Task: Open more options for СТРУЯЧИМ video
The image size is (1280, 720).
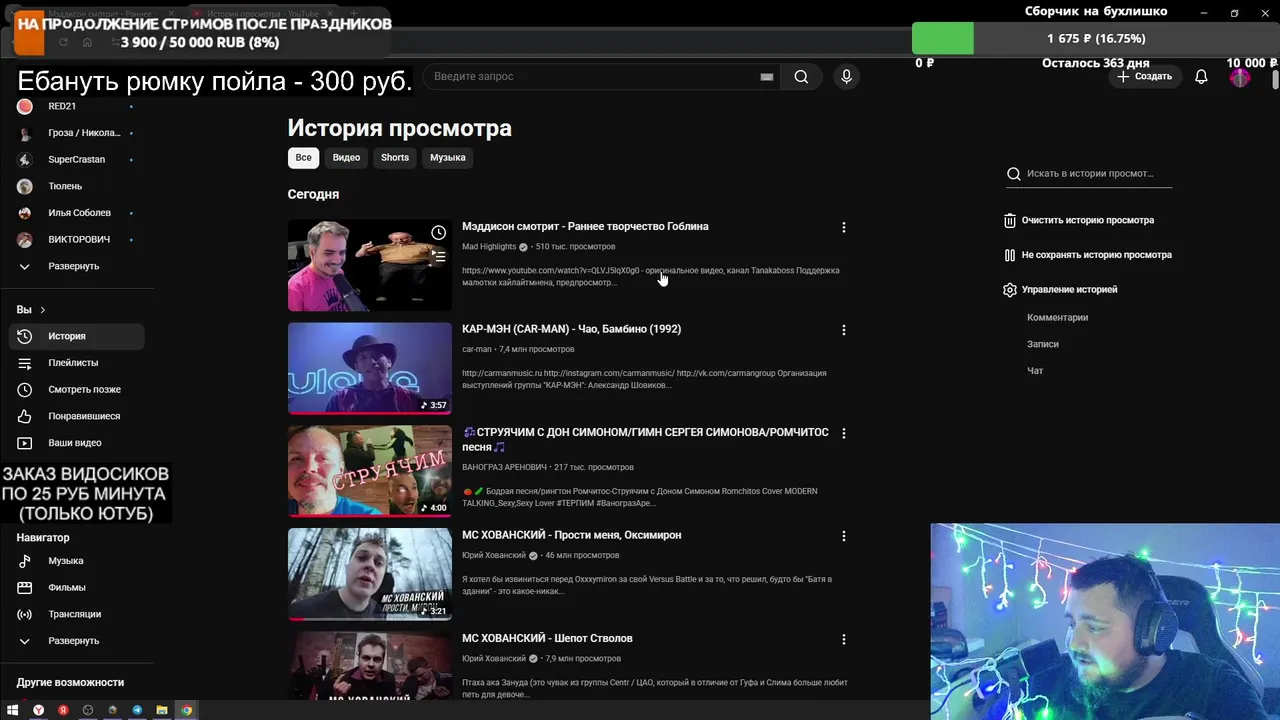Action: (x=844, y=433)
